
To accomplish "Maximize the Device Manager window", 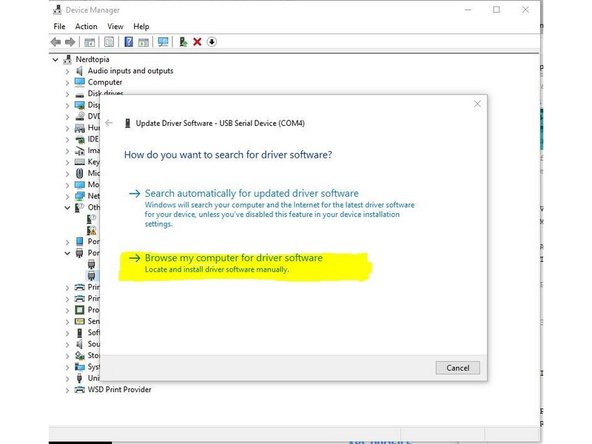I will 496,10.
